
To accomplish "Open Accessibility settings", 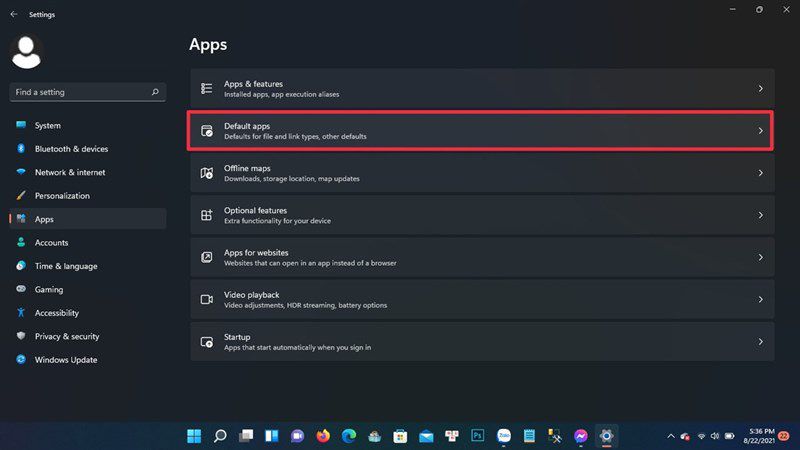I will [x=88, y=313].
